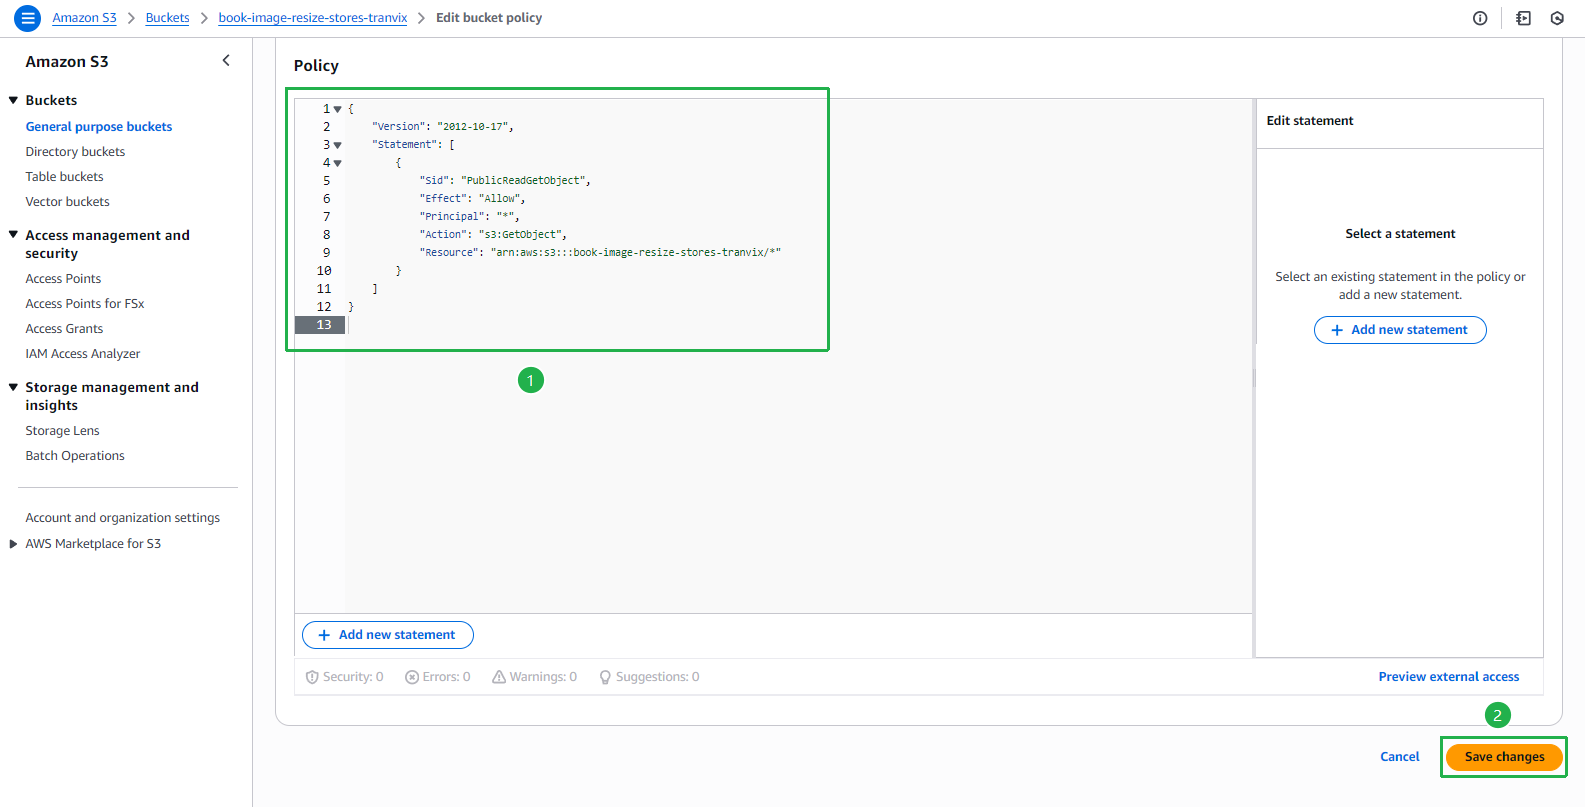
Task: Open Table buckets
Action: [x=64, y=177]
